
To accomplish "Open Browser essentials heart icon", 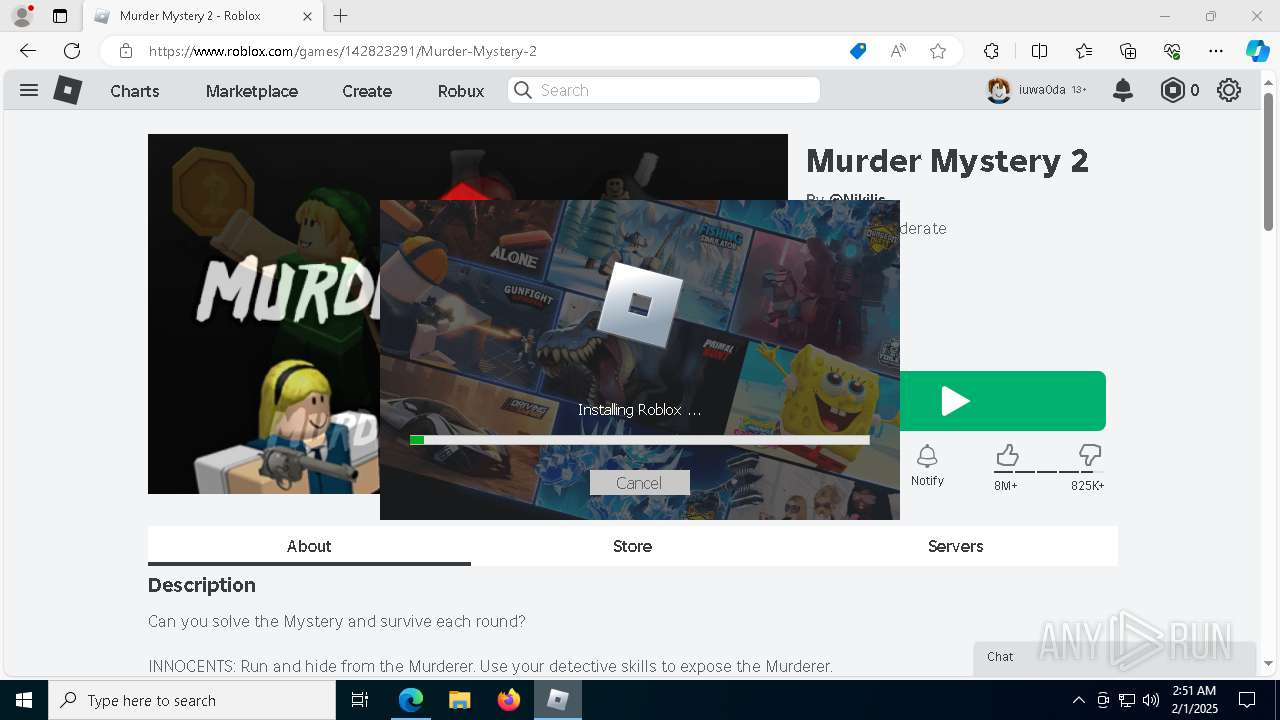I will click(x=1172, y=51).
